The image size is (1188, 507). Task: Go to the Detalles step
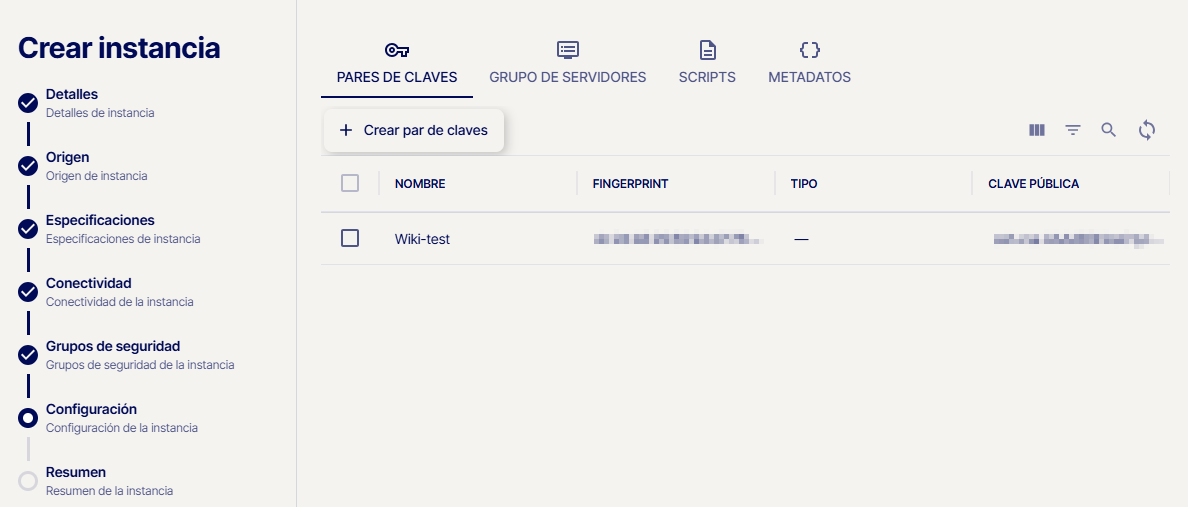(x=72, y=95)
